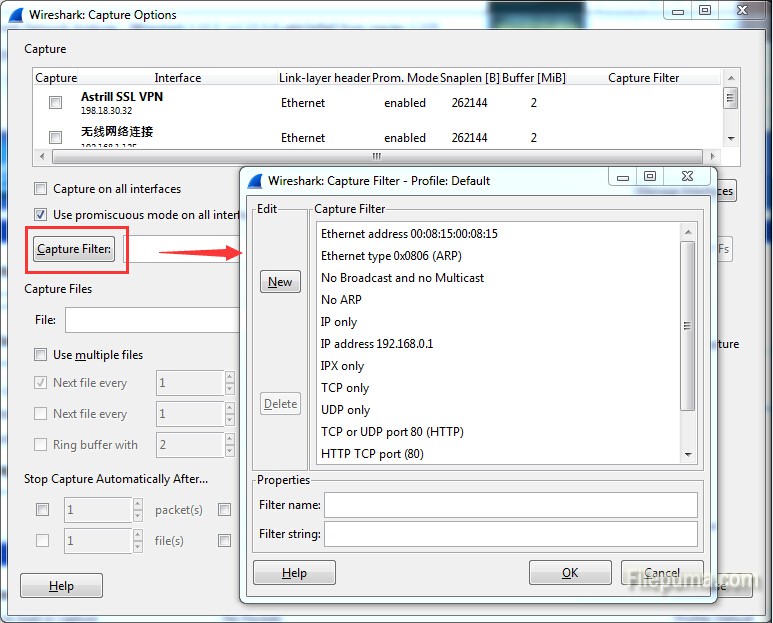Select the 'No ARP' filter entry
The height and width of the screenshot is (623, 773).
[x=341, y=299]
